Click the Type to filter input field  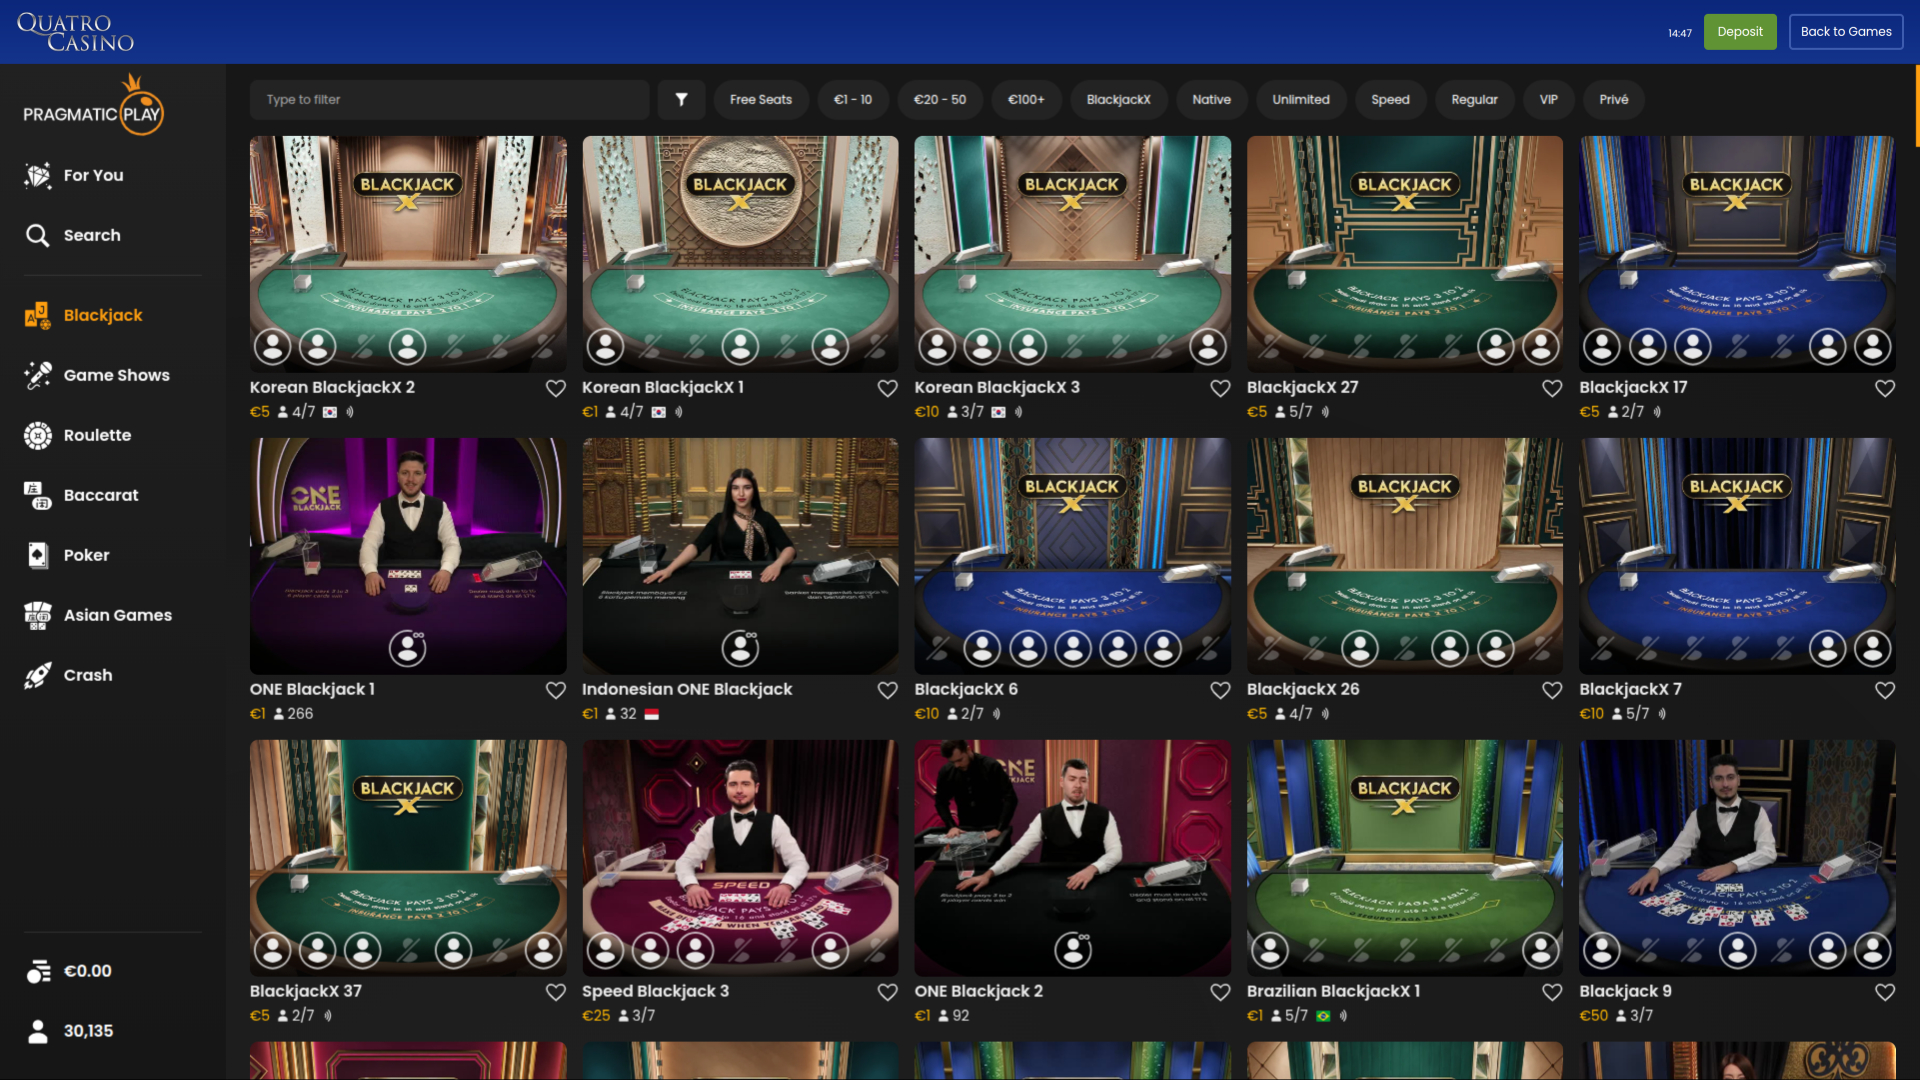coord(449,99)
